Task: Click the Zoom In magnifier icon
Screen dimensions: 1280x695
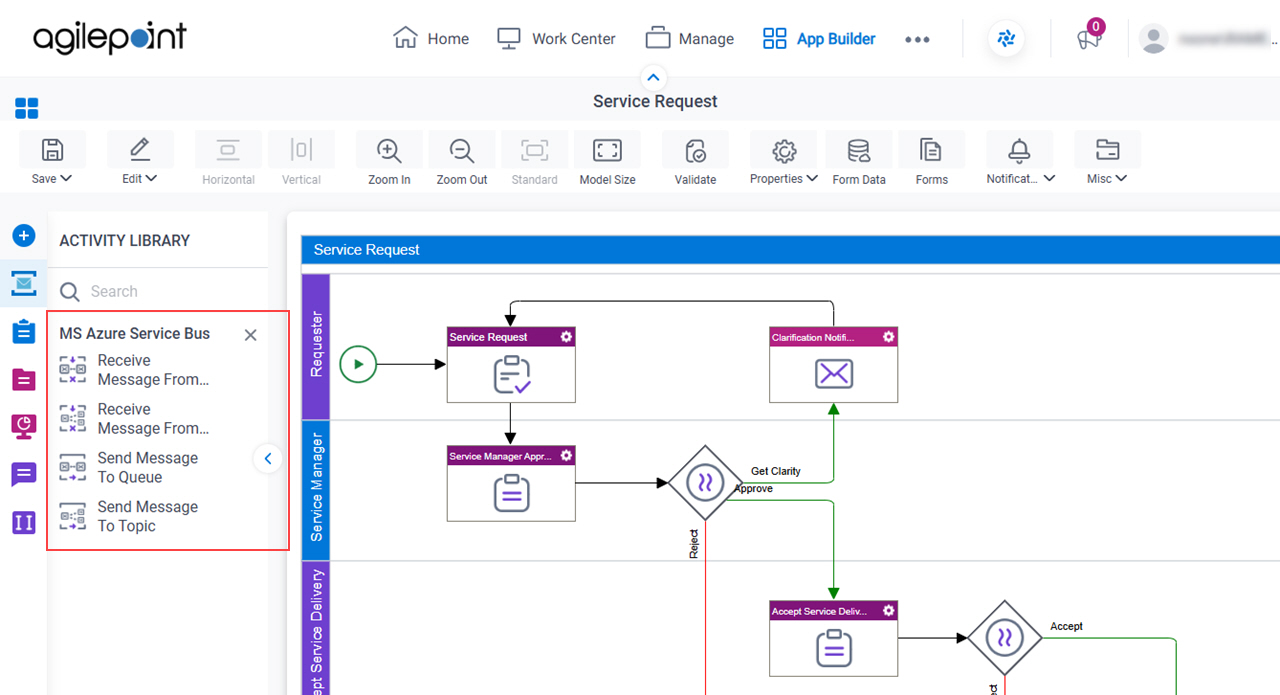Action: (389, 150)
